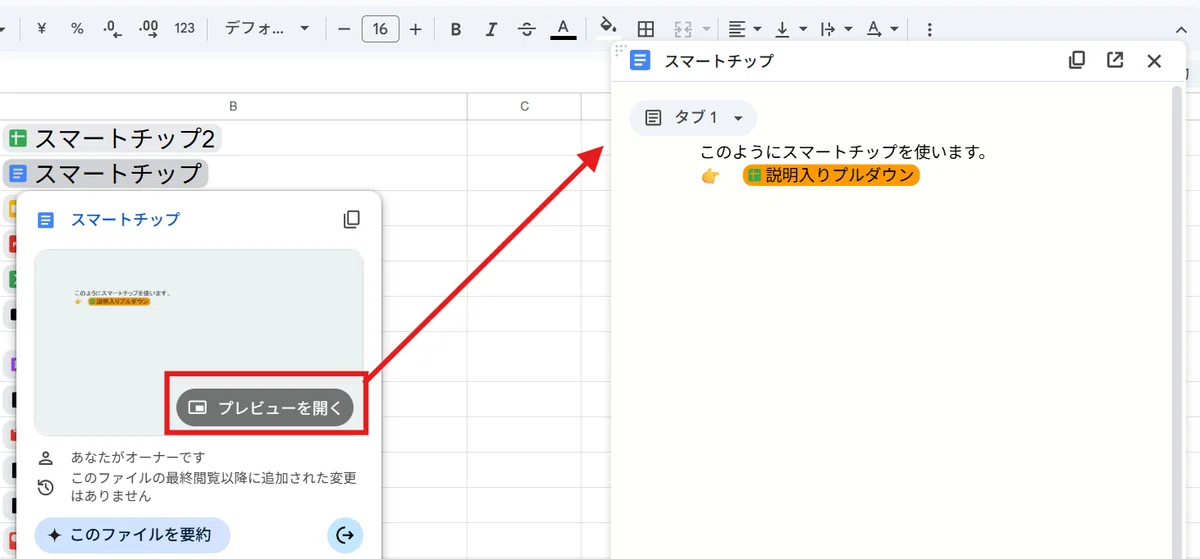
Task: Click the スマートチップ2 sheets smart chip
Action: 112,139
